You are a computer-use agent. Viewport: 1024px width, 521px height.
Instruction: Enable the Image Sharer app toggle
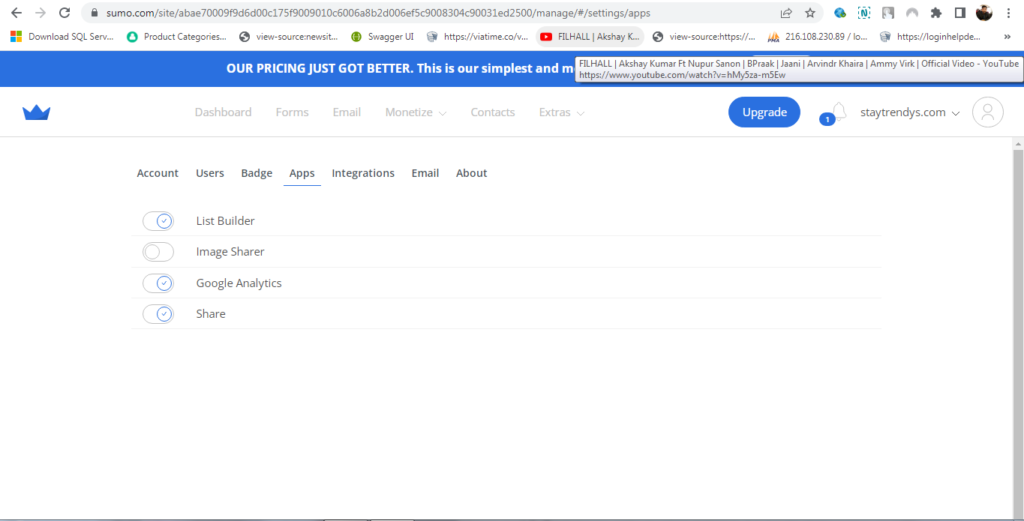coord(158,252)
